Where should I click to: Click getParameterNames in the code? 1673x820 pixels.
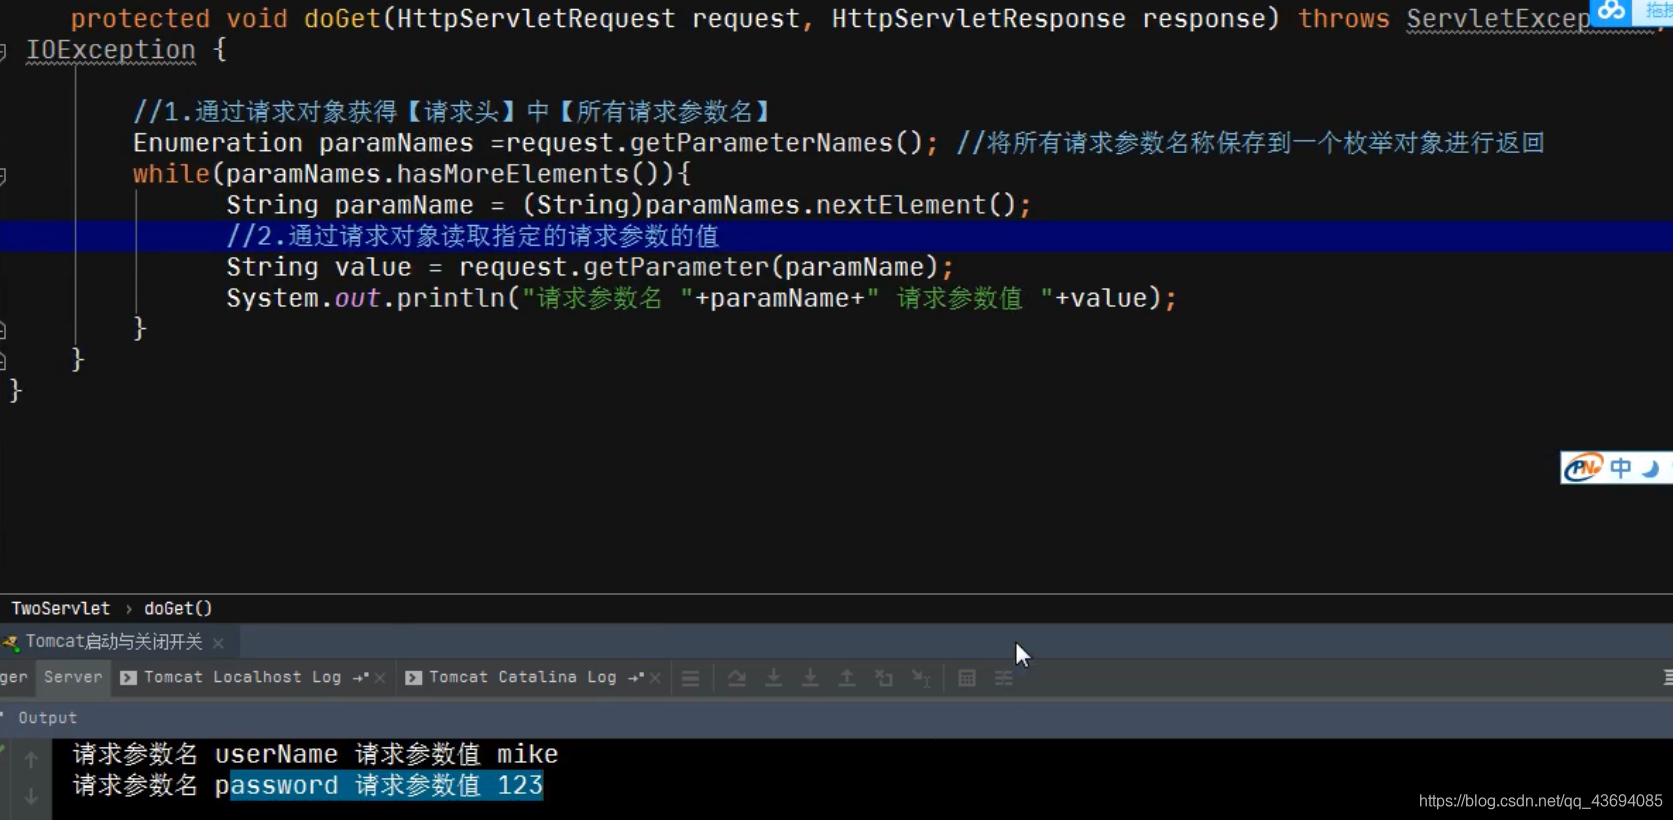[x=762, y=143]
